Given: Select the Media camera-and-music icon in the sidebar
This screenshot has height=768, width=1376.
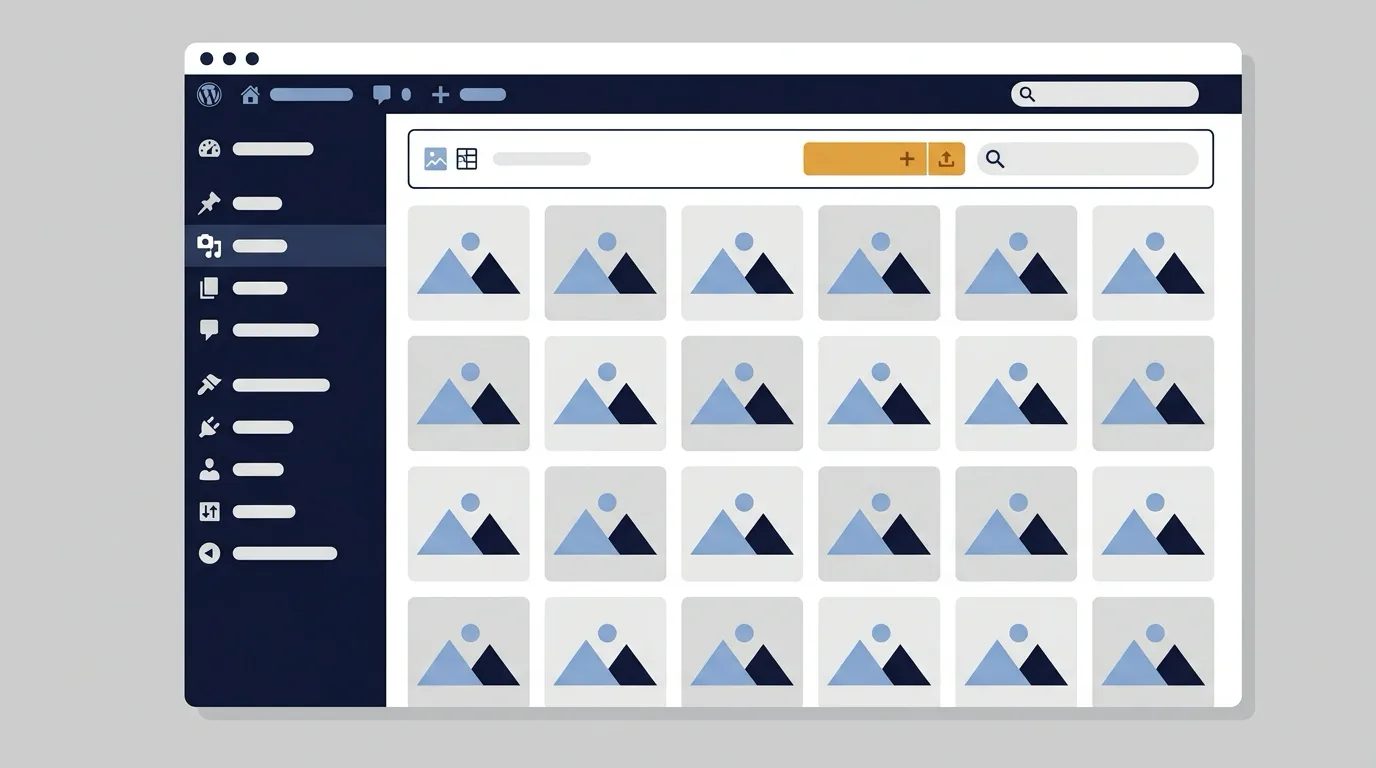Looking at the screenshot, I should click(209, 246).
